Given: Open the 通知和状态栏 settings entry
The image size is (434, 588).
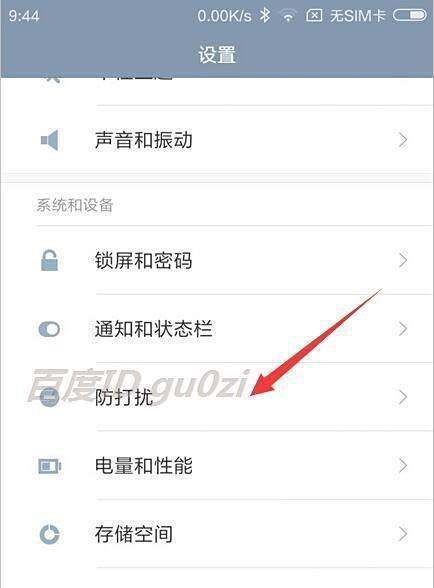Looking at the screenshot, I should pos(217,329).
